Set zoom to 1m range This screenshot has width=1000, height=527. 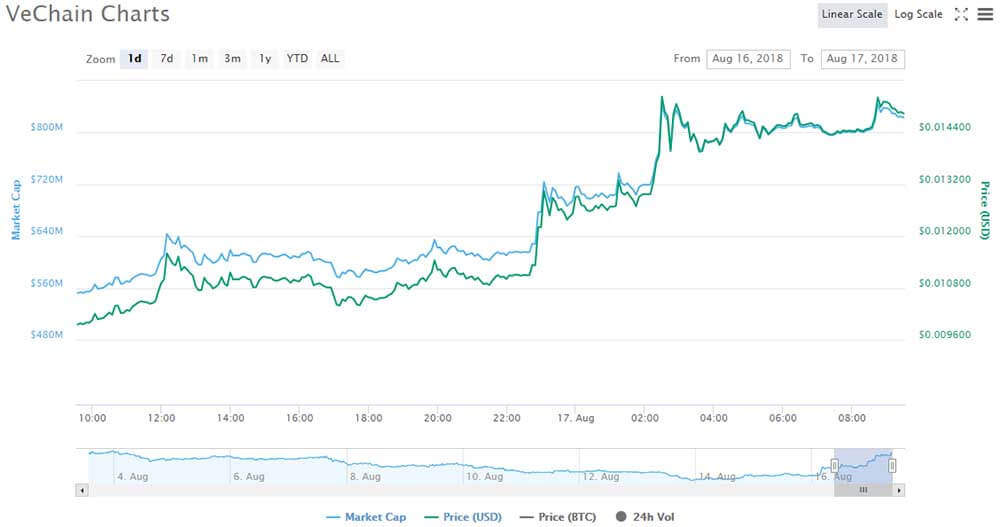pos(200,59)
